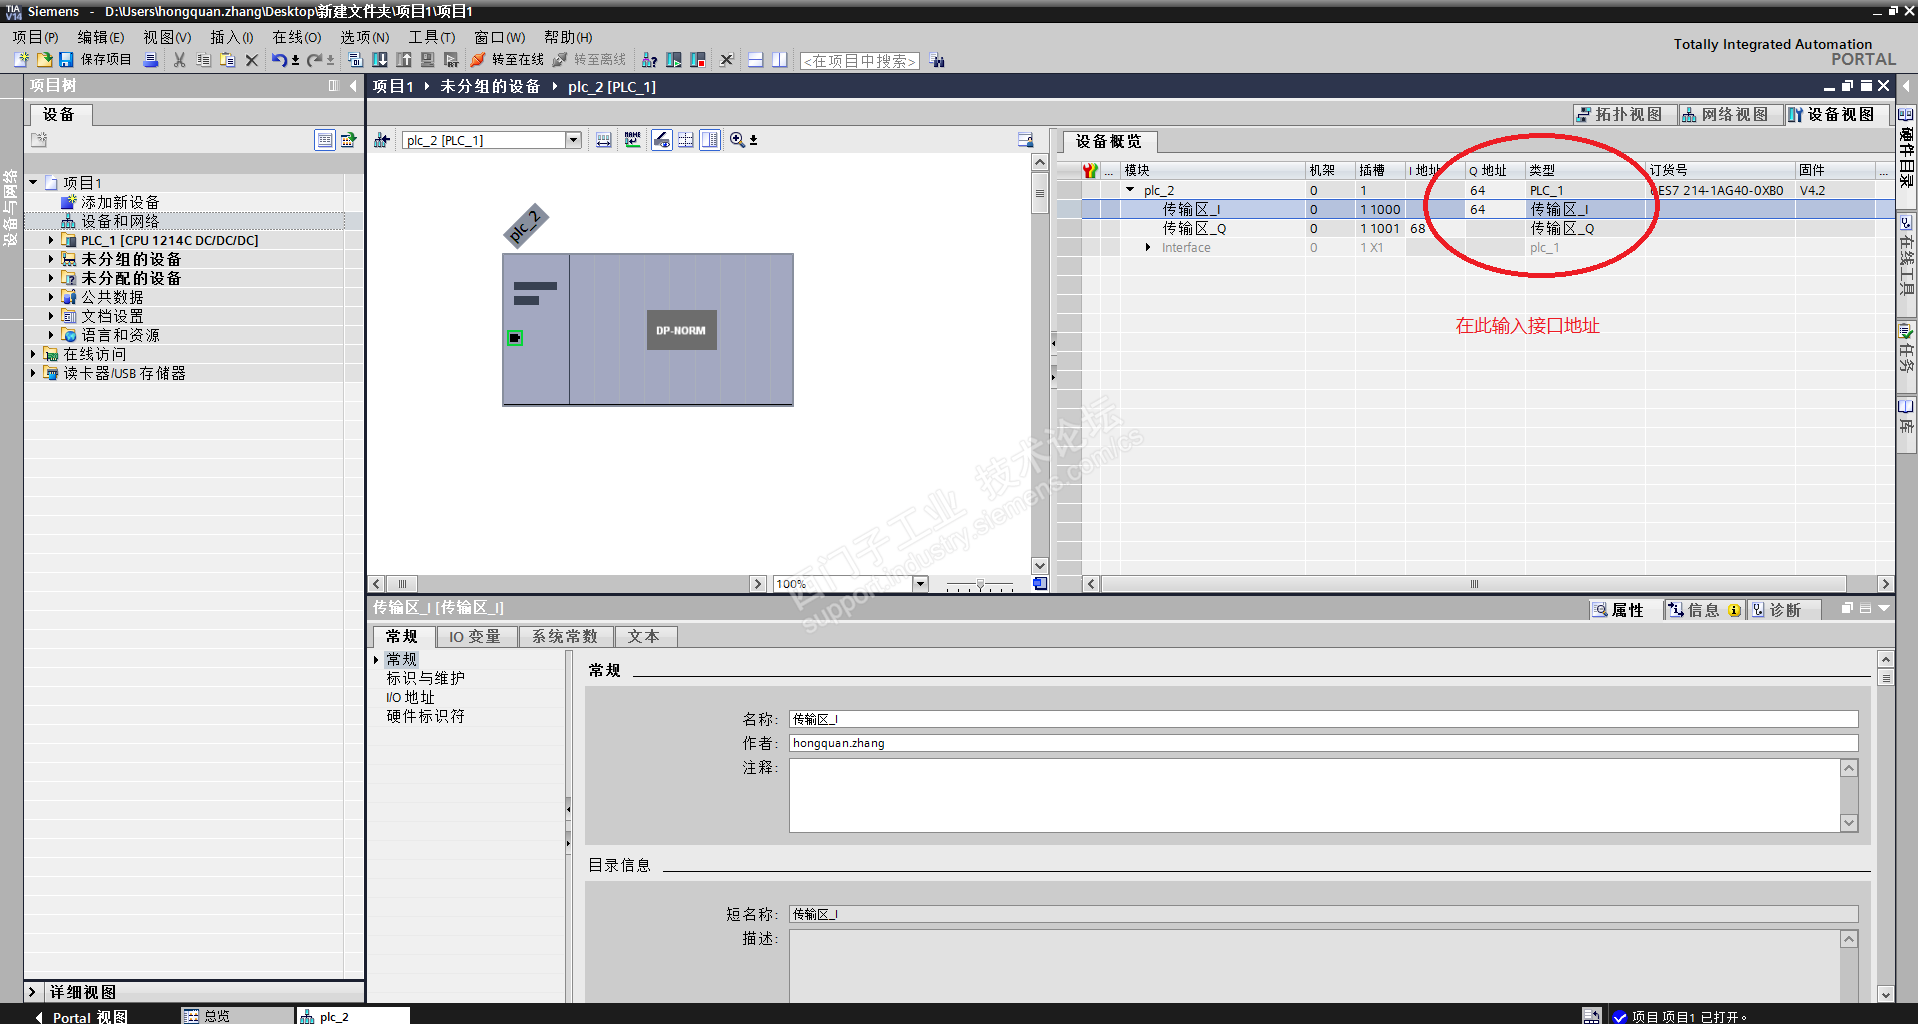This screenshot has height=1030, width=1924.
Task: Click the DP-NORM module in device view
Action: pyautogui.click(x=682, y=330)
